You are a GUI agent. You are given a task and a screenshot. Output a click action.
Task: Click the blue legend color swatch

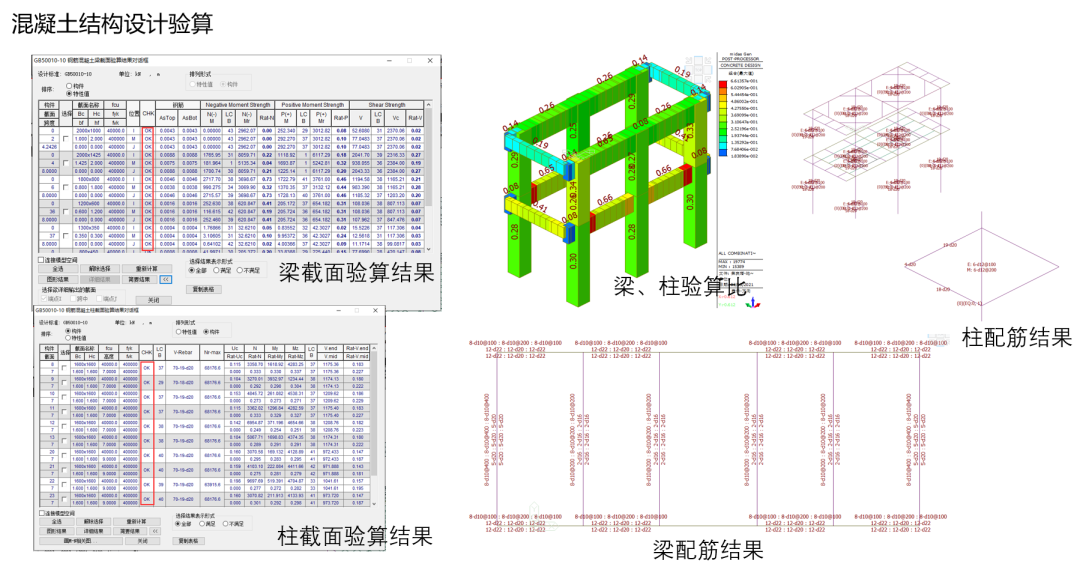(723, 153)
